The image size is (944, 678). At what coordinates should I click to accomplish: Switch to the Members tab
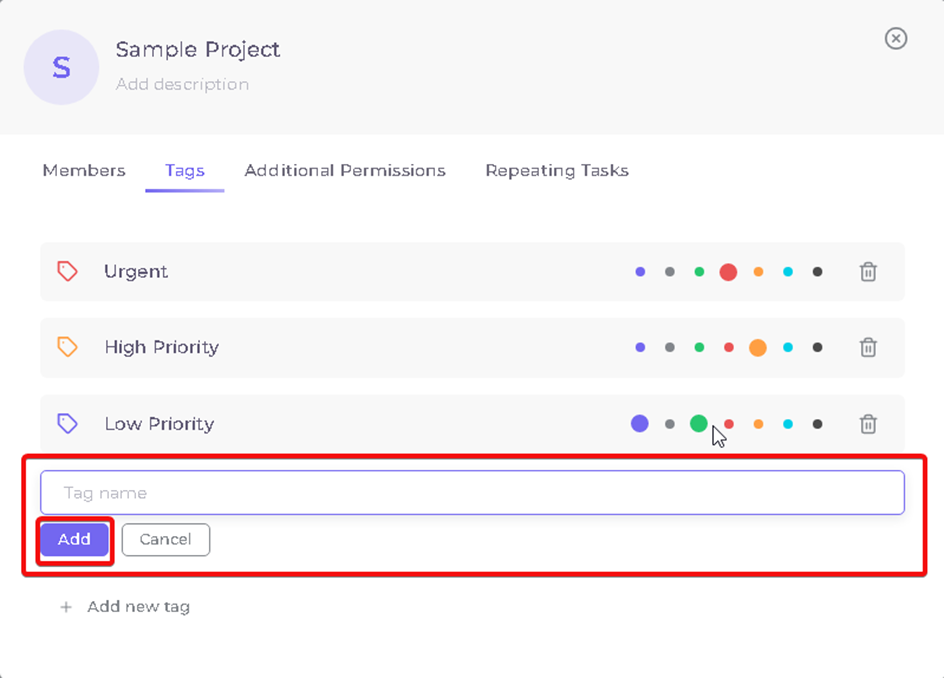tap(84, 170)
